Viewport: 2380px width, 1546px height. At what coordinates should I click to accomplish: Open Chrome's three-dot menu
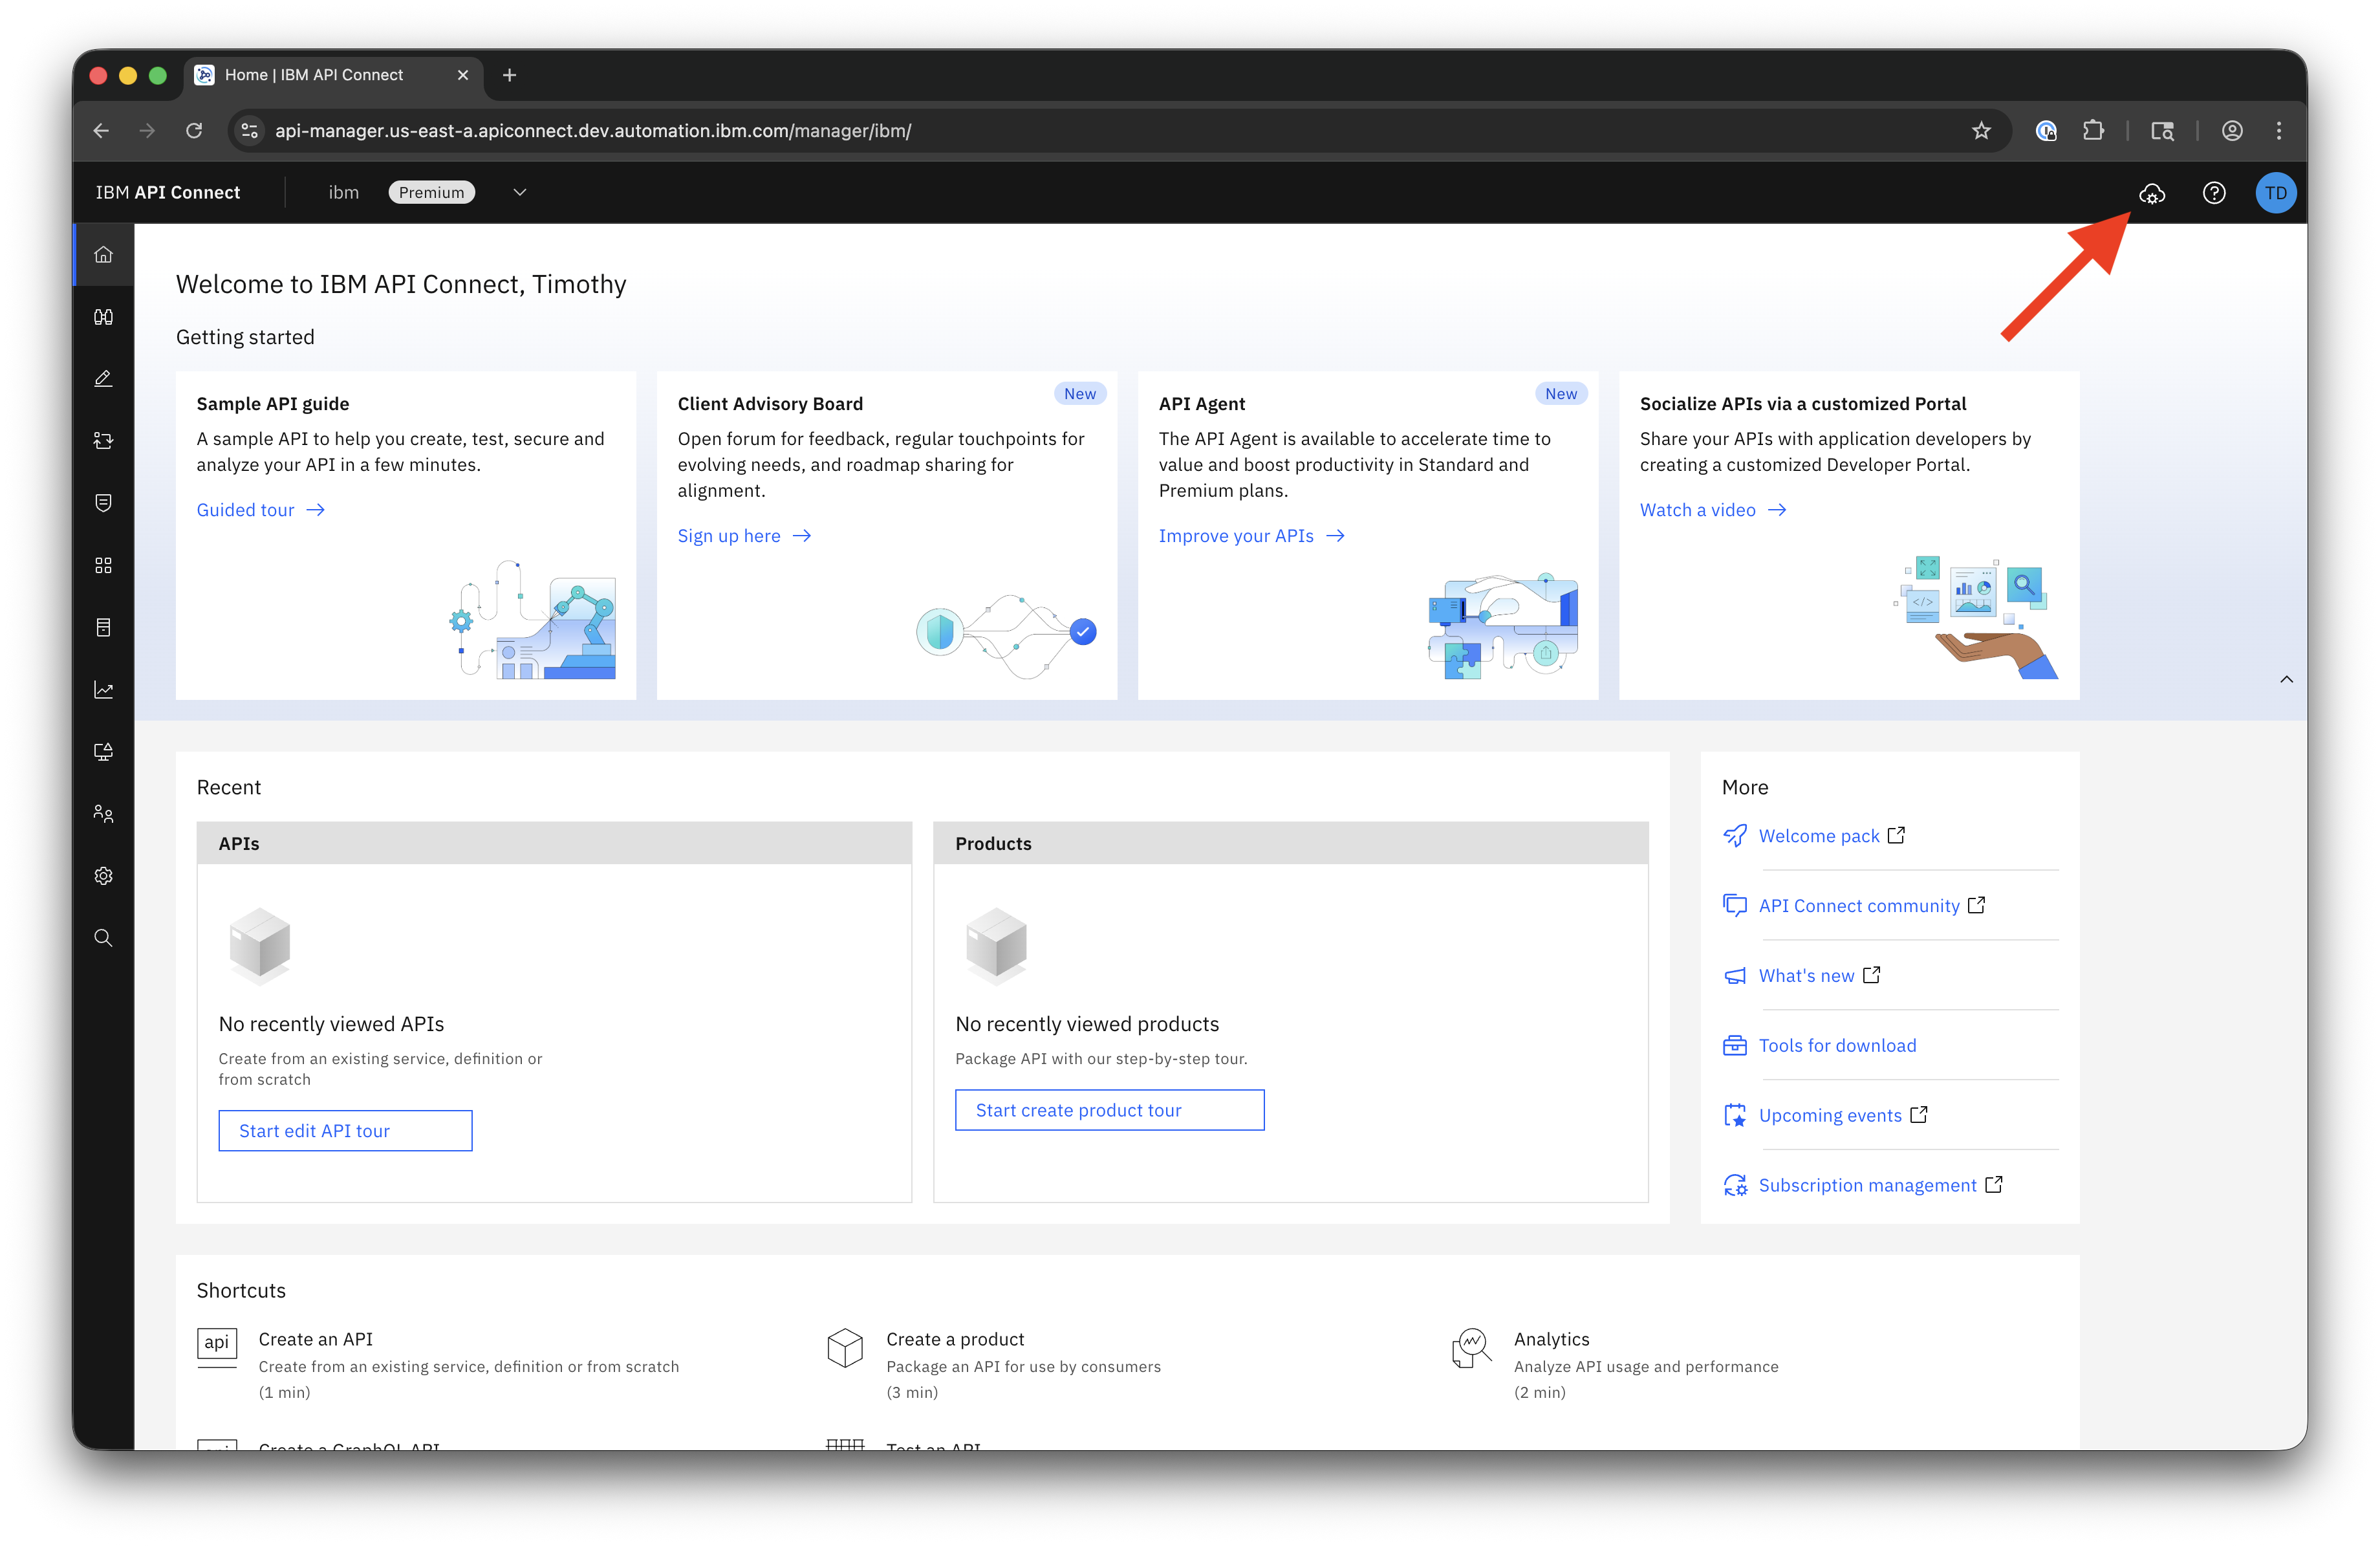coord(2279,131)
